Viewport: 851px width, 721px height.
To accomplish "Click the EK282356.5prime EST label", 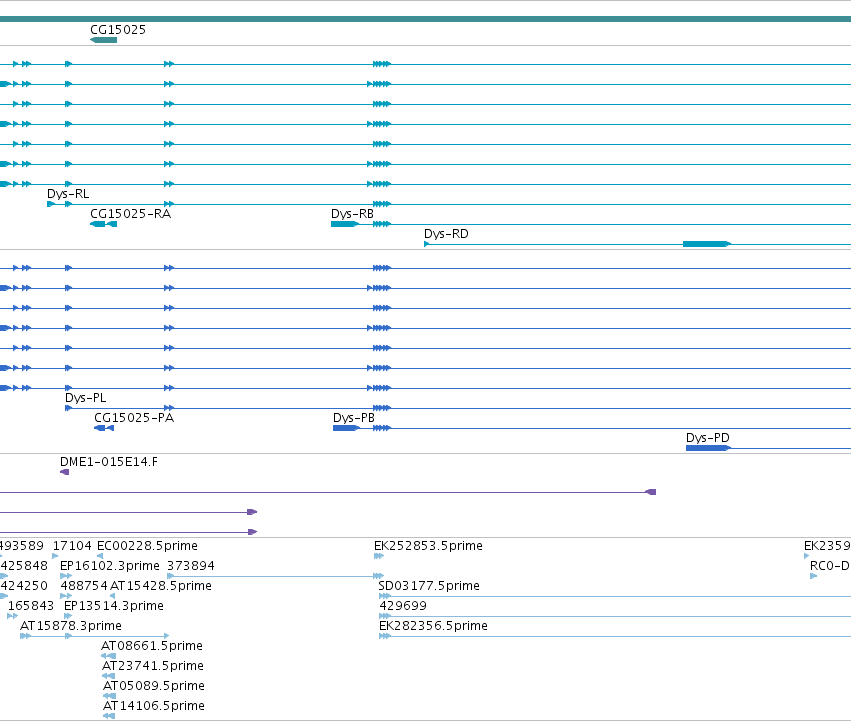I will 433,625.
